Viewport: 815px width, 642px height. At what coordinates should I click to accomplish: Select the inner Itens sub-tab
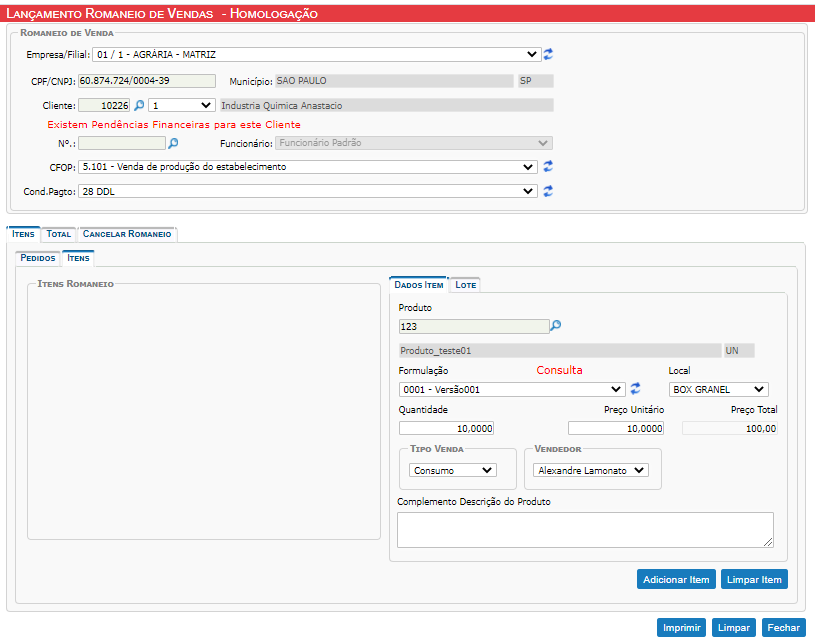point(78,258)
